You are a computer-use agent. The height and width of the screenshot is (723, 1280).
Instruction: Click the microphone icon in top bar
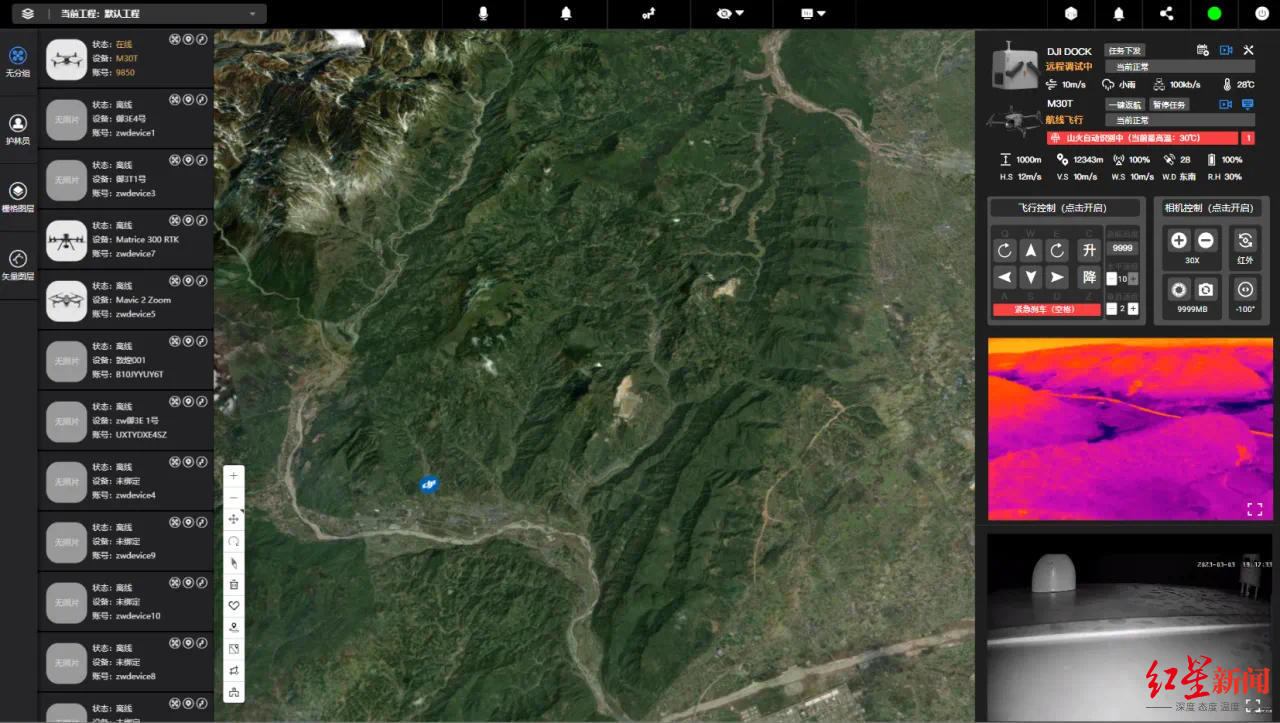click(x=483, y=14)
